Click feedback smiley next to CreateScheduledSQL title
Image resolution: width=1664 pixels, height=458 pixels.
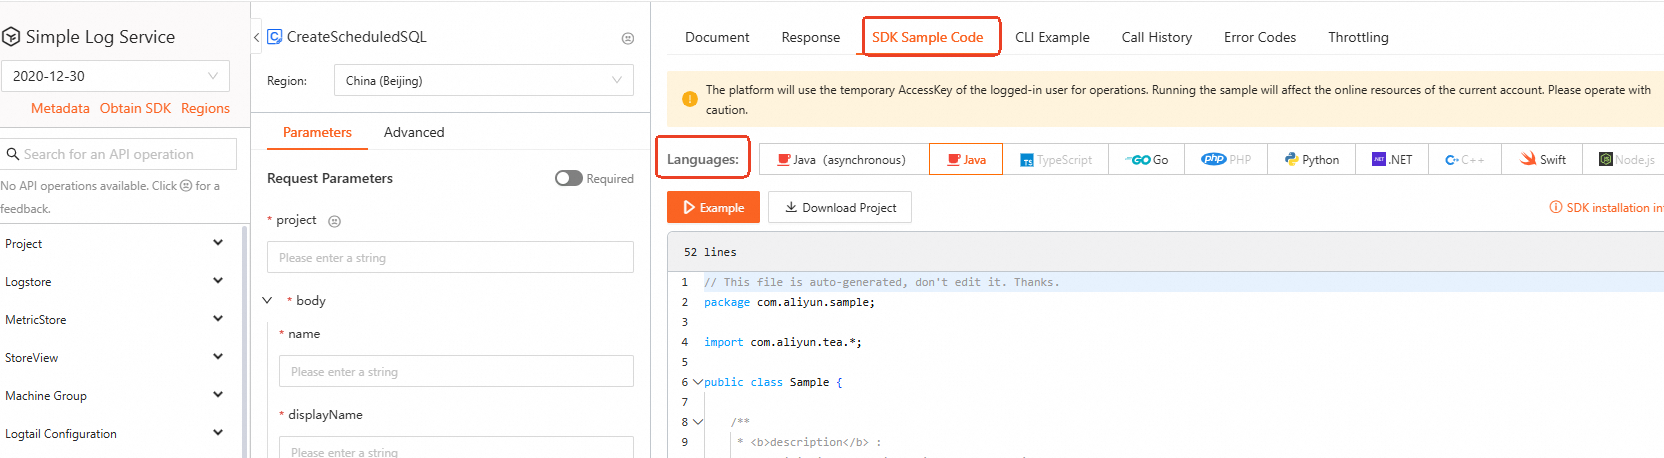tap(628, 38)
